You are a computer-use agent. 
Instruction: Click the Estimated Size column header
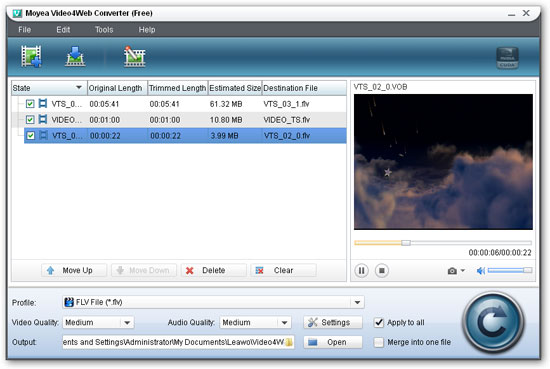point(235,88)
